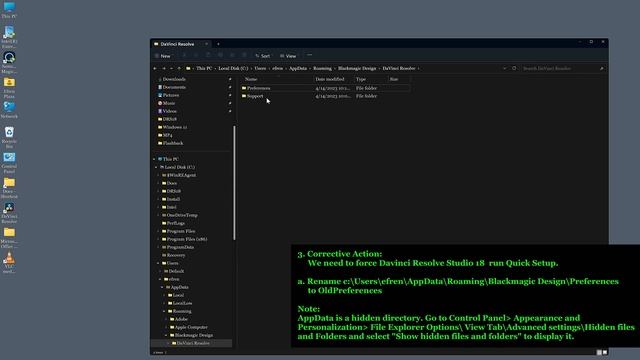Open Control Panel desktop shortcut
640x360 pixels.
click(x=9, y=162)
